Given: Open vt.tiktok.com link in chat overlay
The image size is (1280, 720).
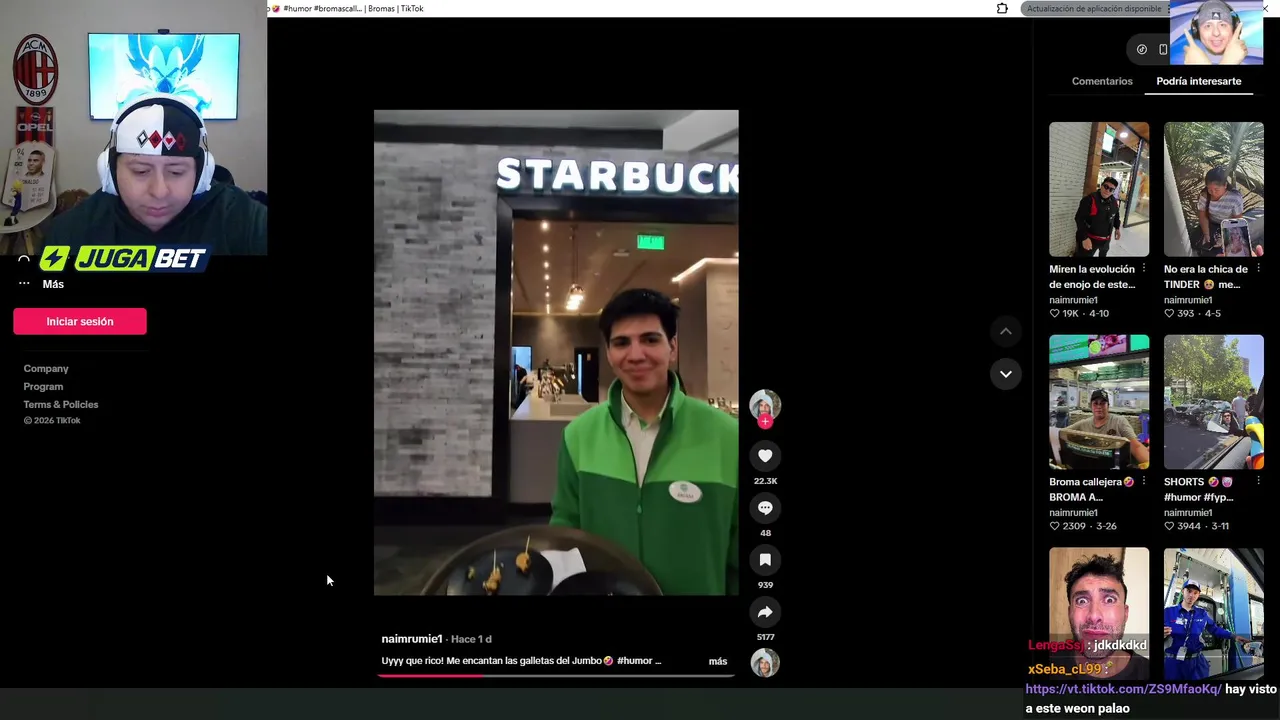Looking at the screenshot, I should (1123, 689).
